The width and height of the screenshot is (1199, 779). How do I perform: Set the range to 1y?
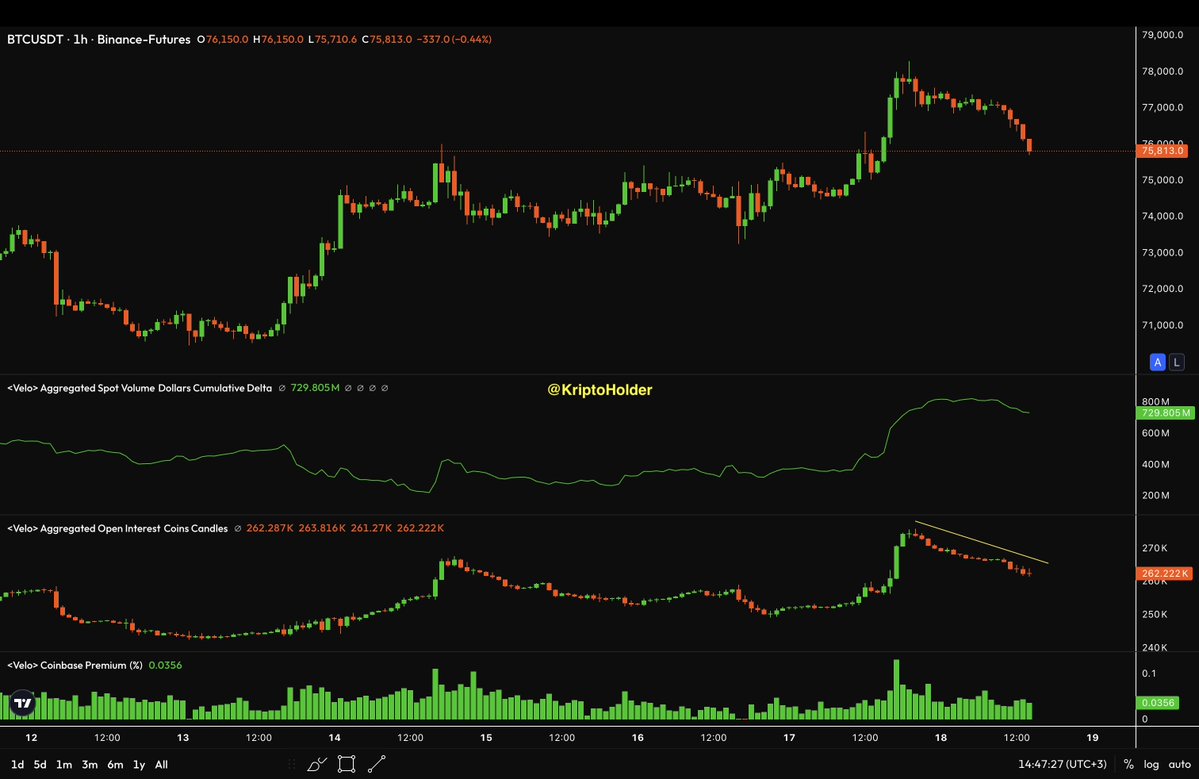[139, 764]
